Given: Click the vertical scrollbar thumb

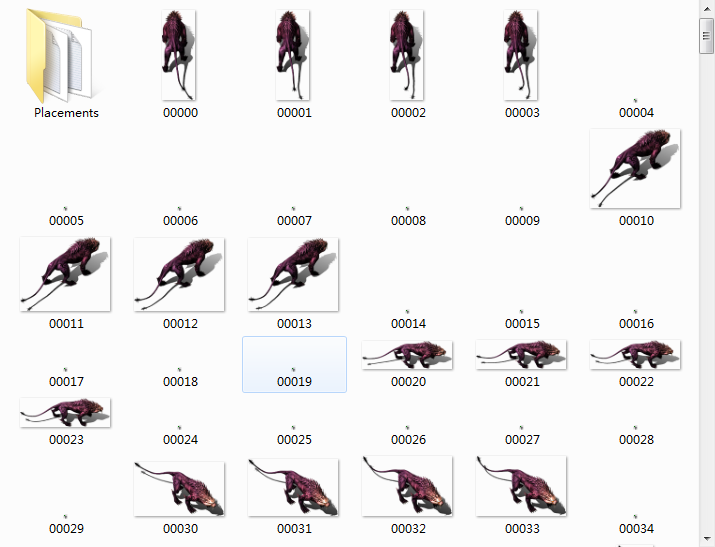Looking at the screenshot, I should click(706, 36).
